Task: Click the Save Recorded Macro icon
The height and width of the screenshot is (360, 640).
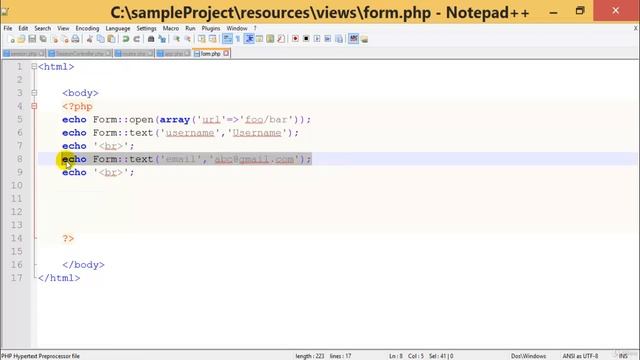Action: 339,39
